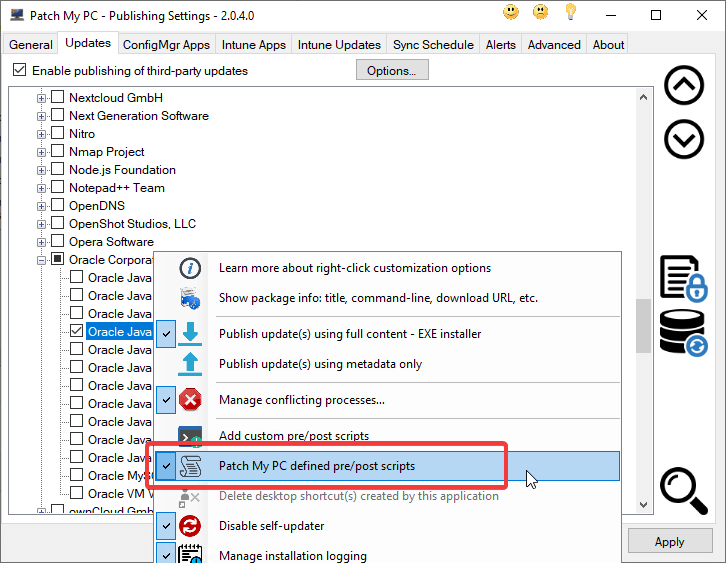This screenshot has width=726, height=563.
Task: Click the tree scrollbar down arrow
Action: click(x=643, y=504)
